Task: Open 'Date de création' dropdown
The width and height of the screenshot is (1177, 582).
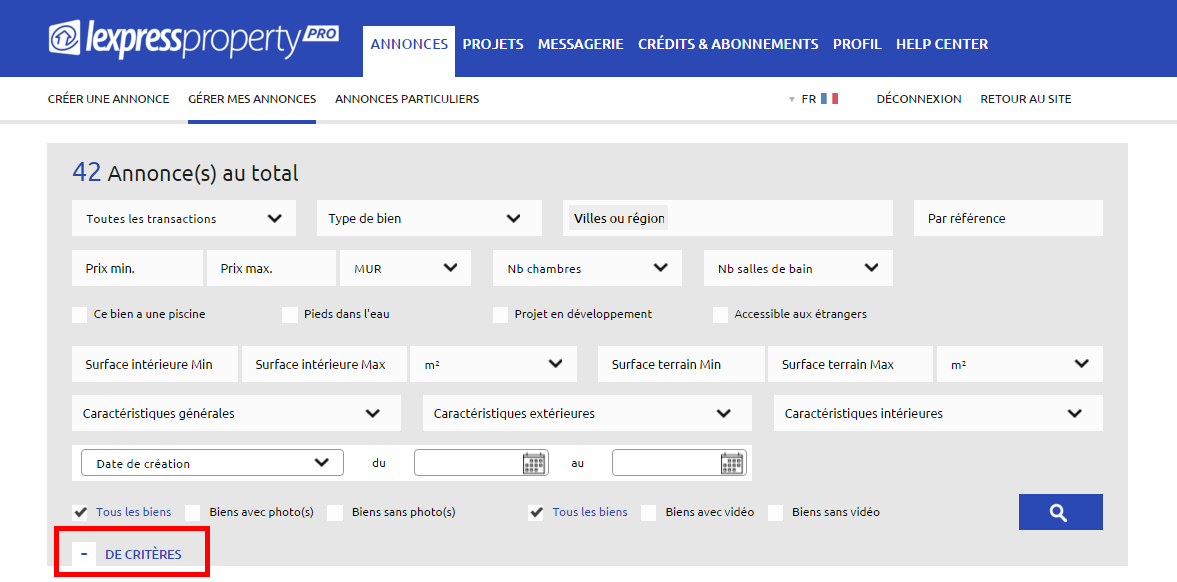Action: [x=212, y=463]
